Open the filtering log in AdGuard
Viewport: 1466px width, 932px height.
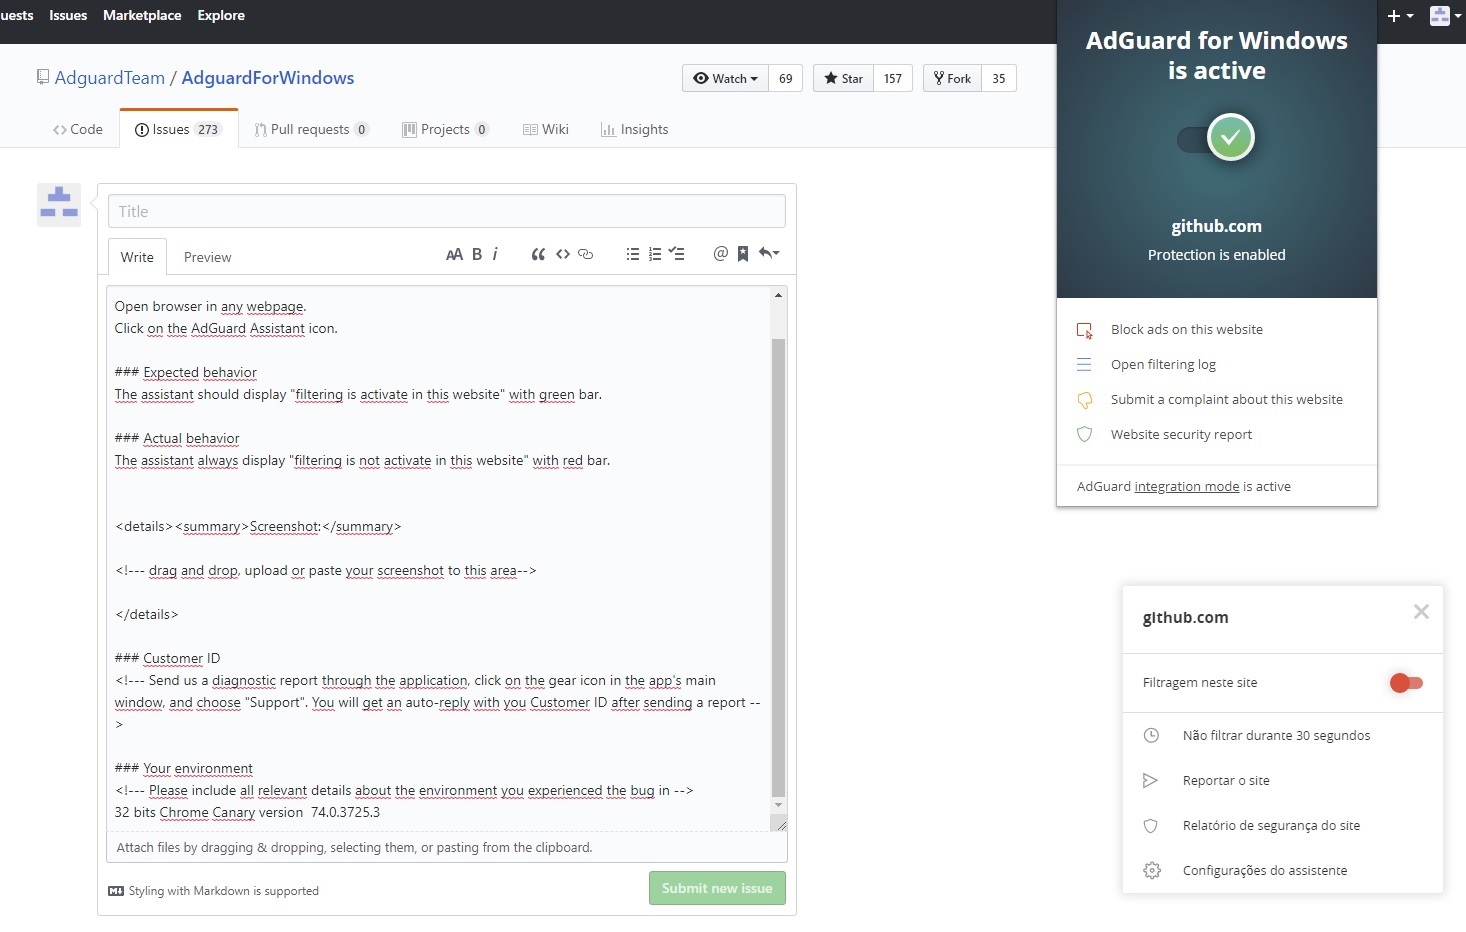click(x=1163, y=364)
